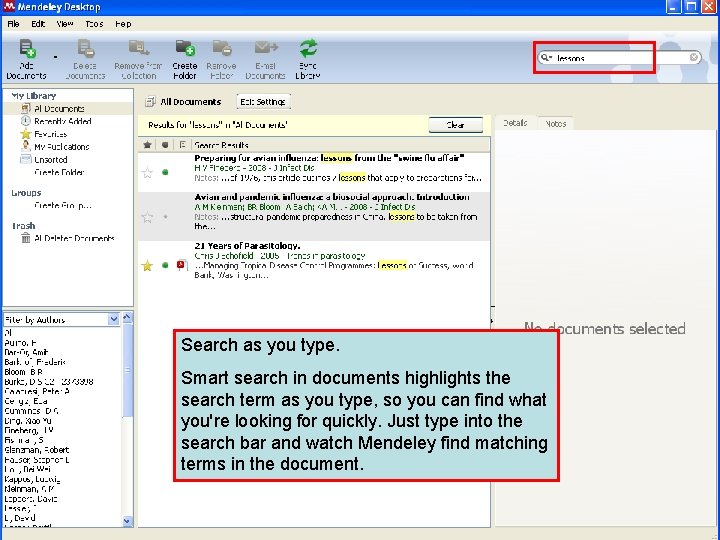This screenshot has height=540, width=720.
Task: Select All Documents in My Library
Action: pos(68,109)
